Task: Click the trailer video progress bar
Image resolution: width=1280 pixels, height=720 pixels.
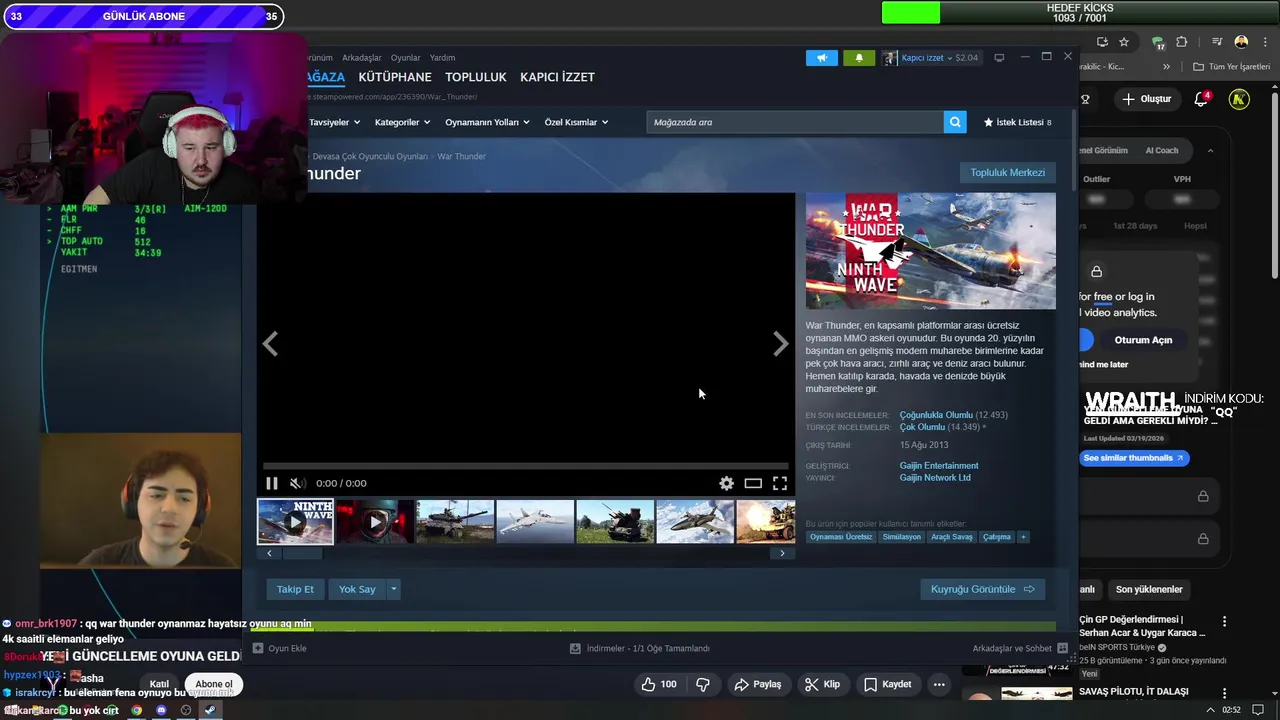Action: (525, 466)
